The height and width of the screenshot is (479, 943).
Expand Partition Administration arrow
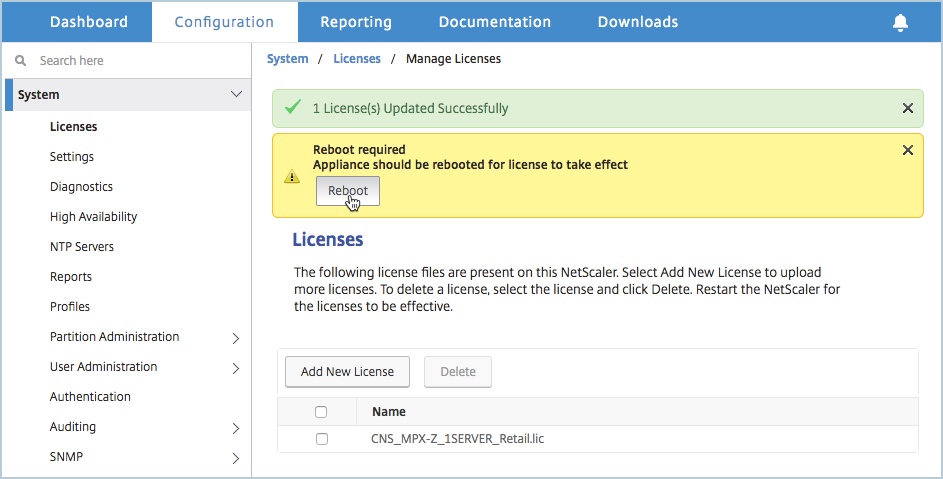pos(236,338)
